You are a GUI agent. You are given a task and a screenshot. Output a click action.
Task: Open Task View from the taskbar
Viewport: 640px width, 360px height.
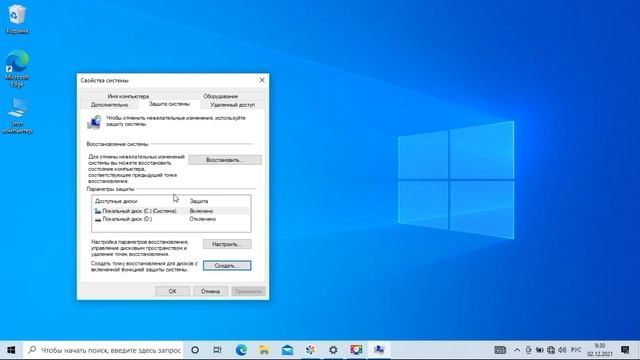pos(218,350)
